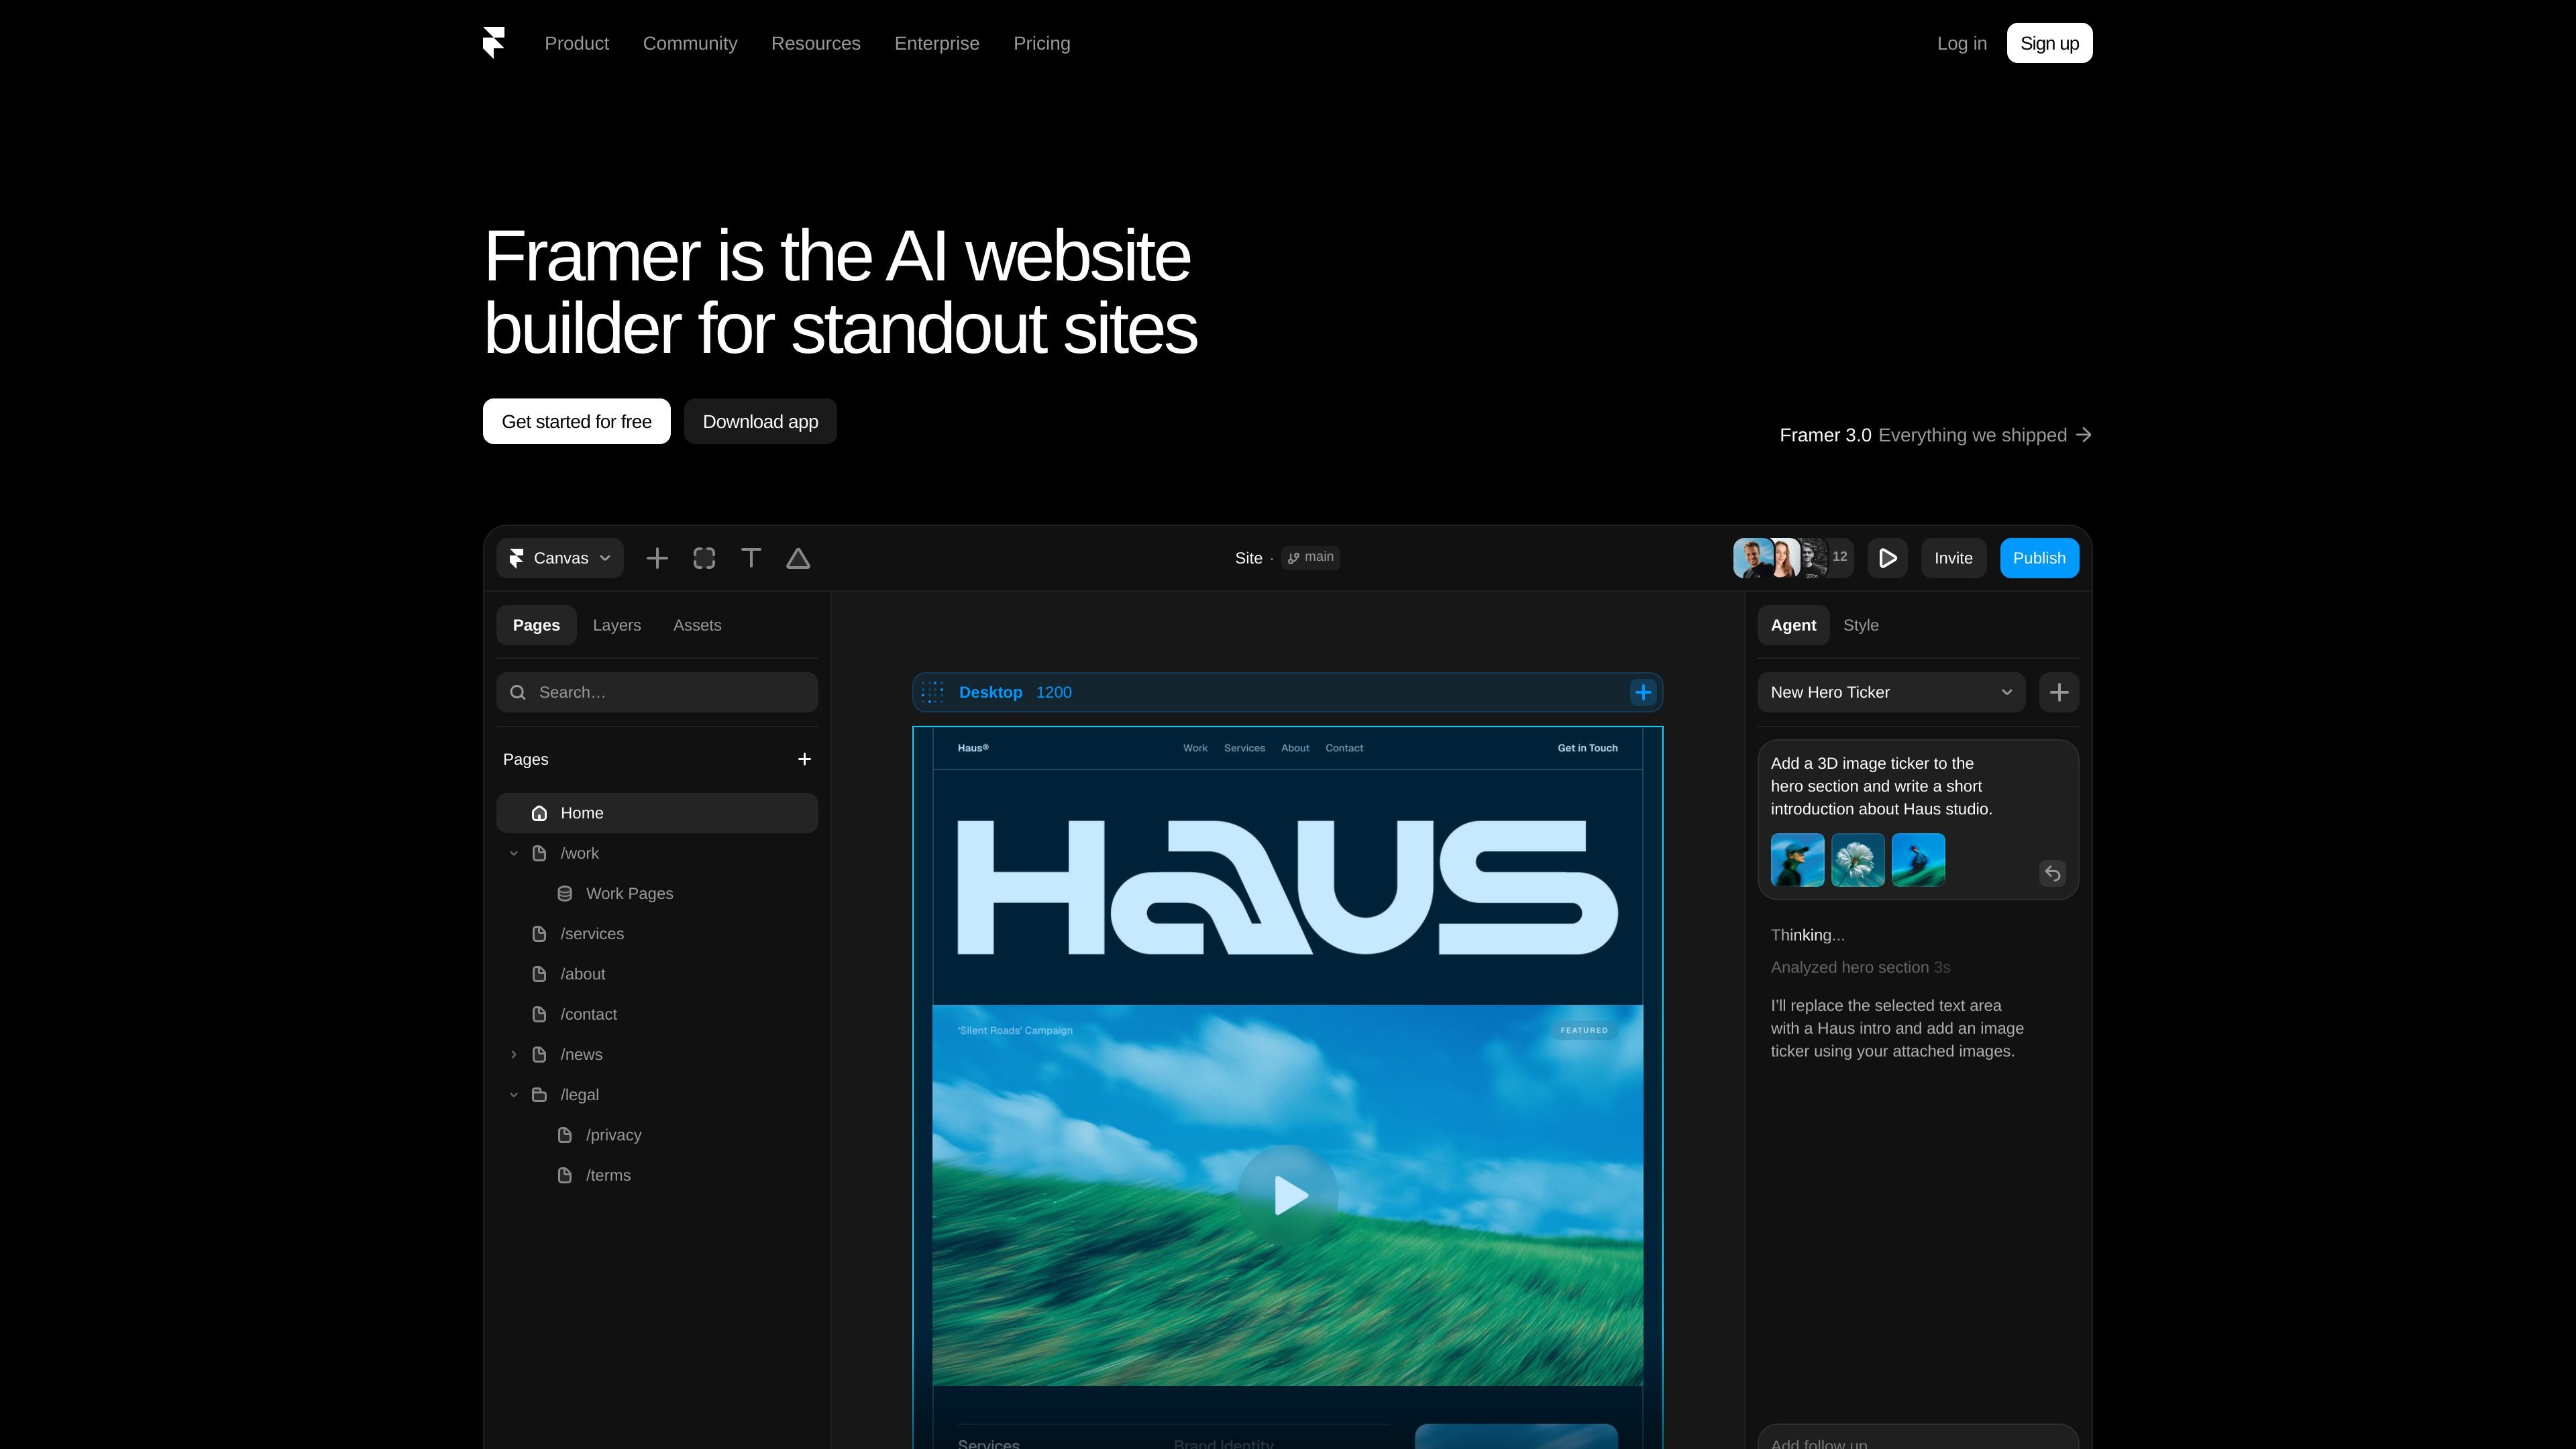This screenshot has height=1449, width=2576.
Task: Click the Work Pages collection icon
Action: point(565,893)
